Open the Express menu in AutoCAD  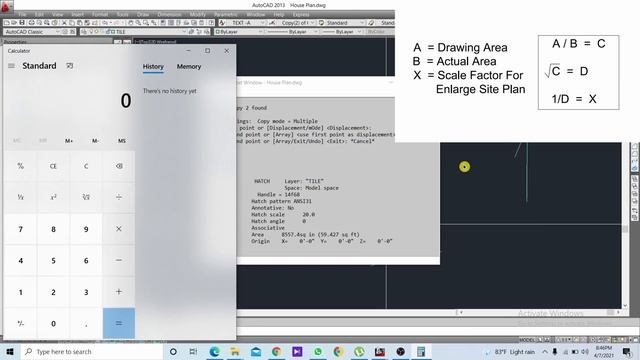[301, 14]
